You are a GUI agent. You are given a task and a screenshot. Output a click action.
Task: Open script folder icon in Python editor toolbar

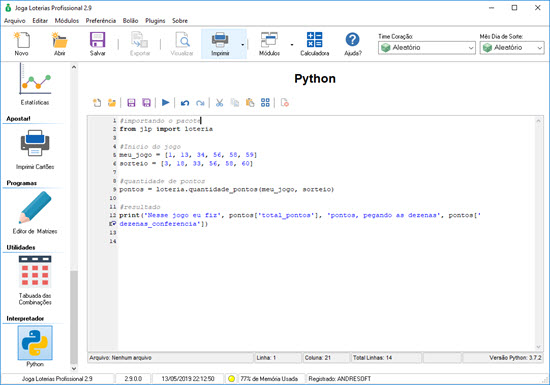(112, 103)
